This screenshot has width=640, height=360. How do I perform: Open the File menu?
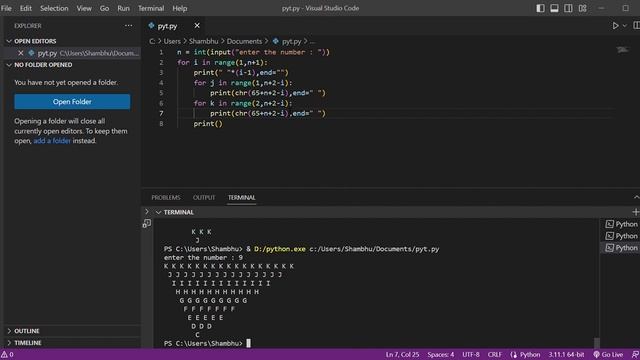point(6,8)
